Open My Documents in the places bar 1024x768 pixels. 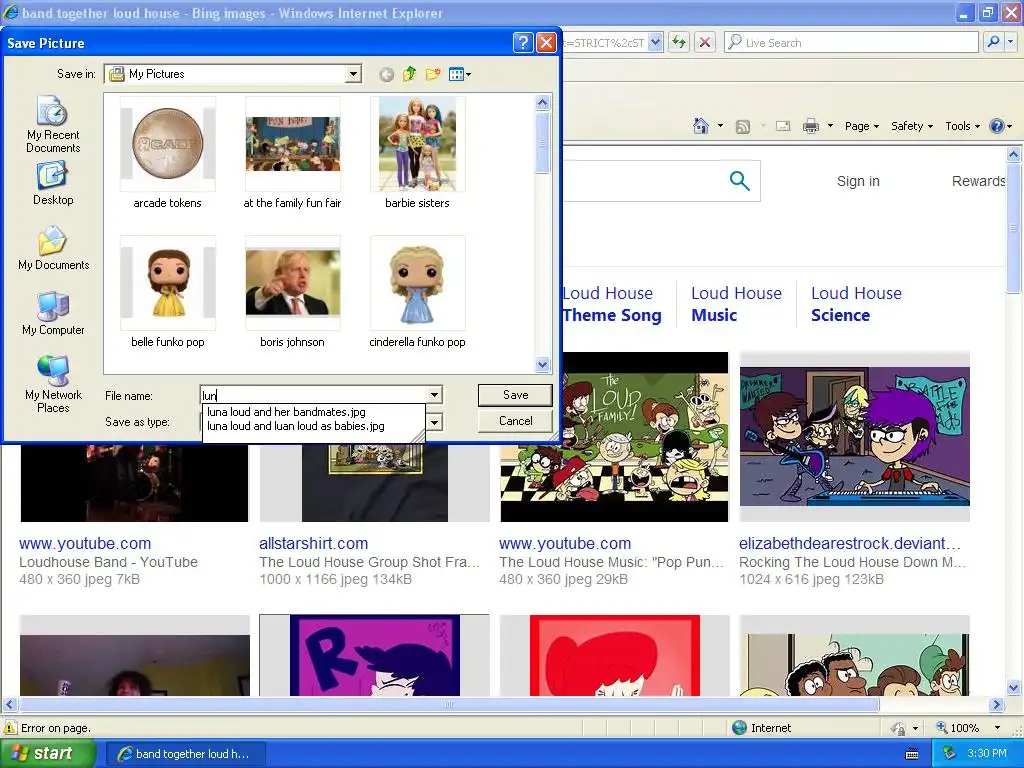click(x=53, y=248)
